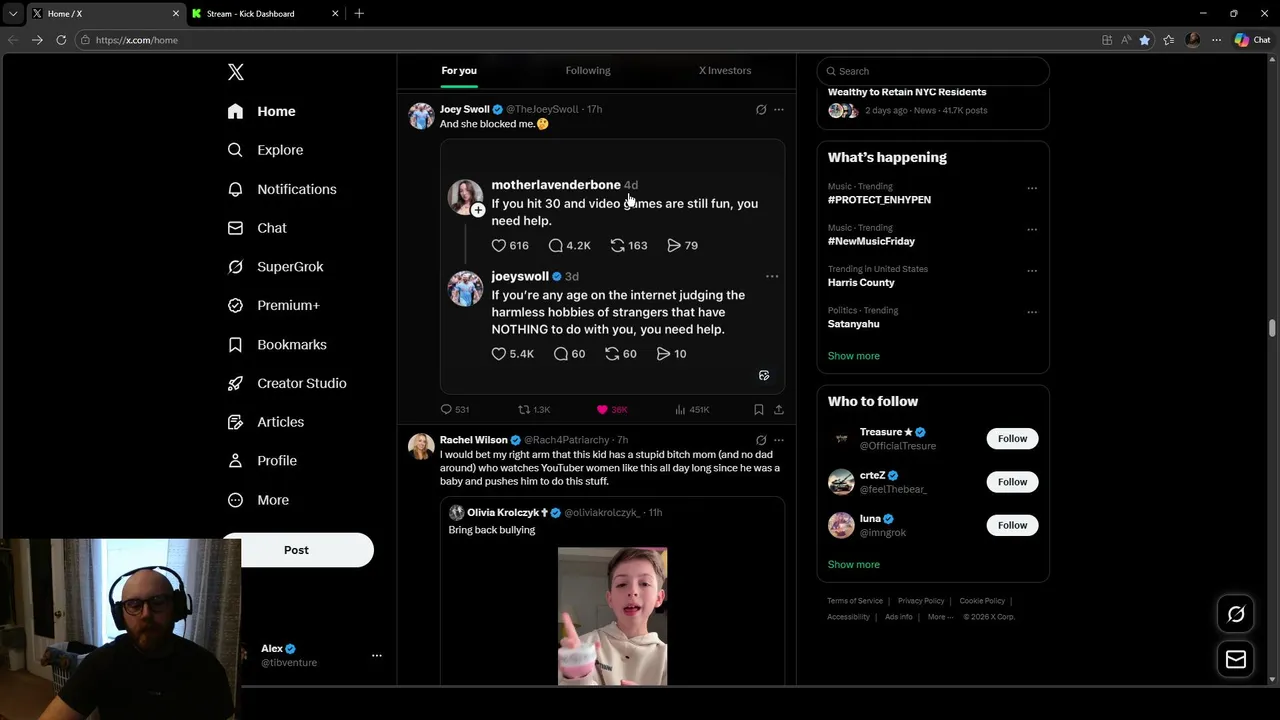Image resolution: width=1280 pixels, height=720 pixels.
Task: Open options for #NewMusicFriday trend
Action: (1032, 229)
